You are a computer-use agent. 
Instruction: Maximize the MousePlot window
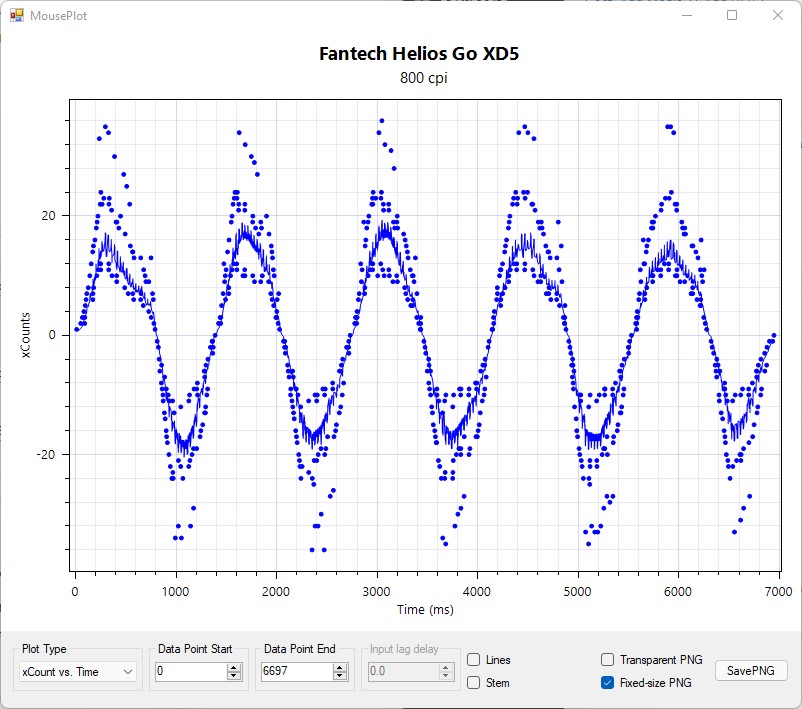pos(732,16)
